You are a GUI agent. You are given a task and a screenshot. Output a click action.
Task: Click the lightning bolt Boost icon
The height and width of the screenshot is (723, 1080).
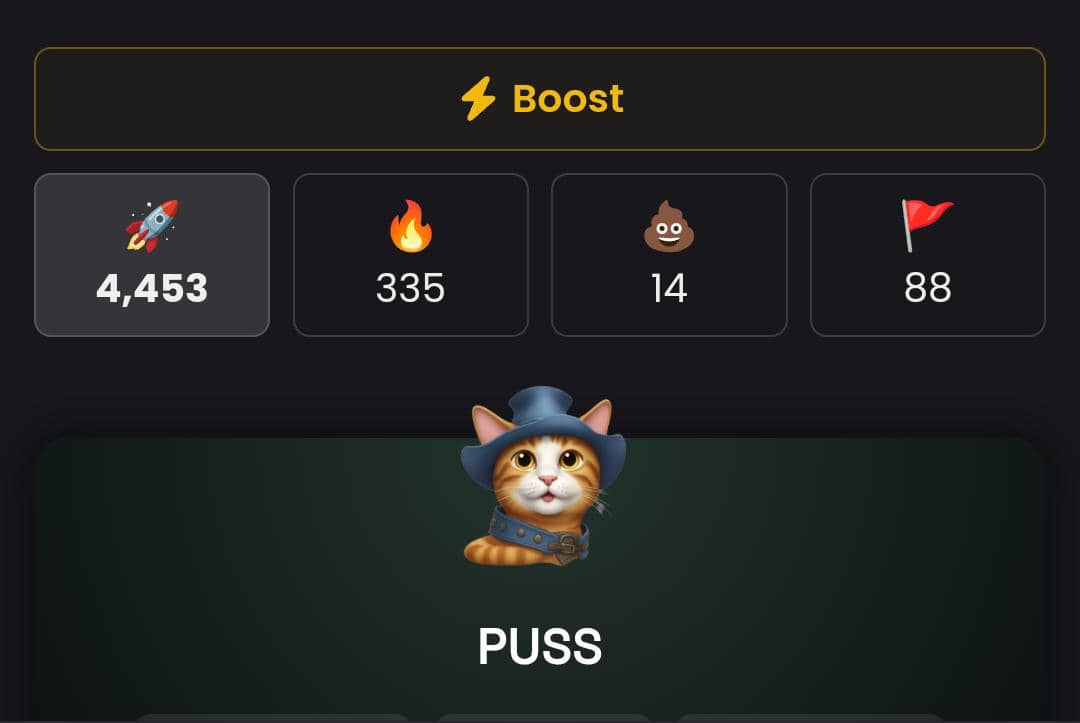(478, 98)
